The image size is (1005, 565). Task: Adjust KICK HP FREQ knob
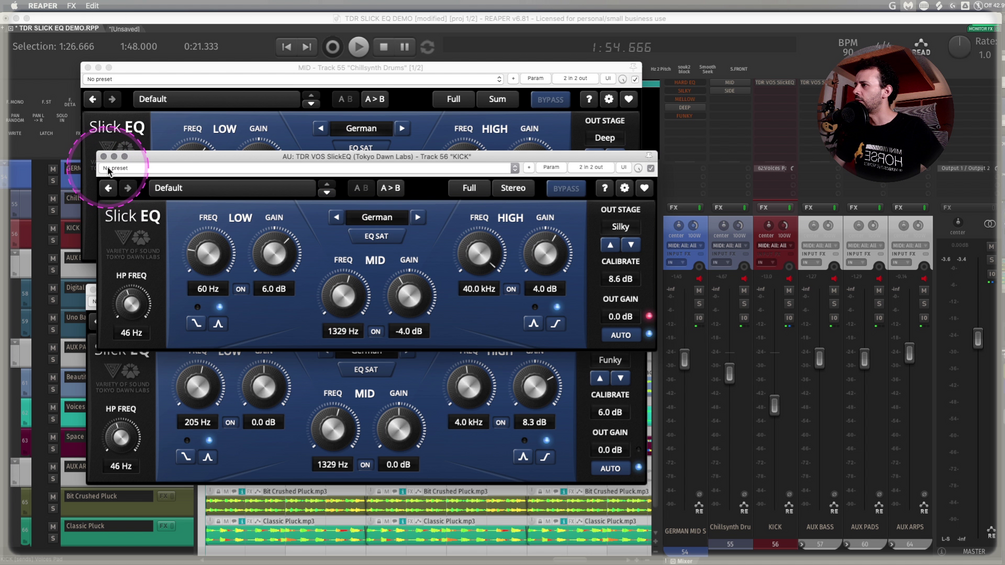pos(131,305)
